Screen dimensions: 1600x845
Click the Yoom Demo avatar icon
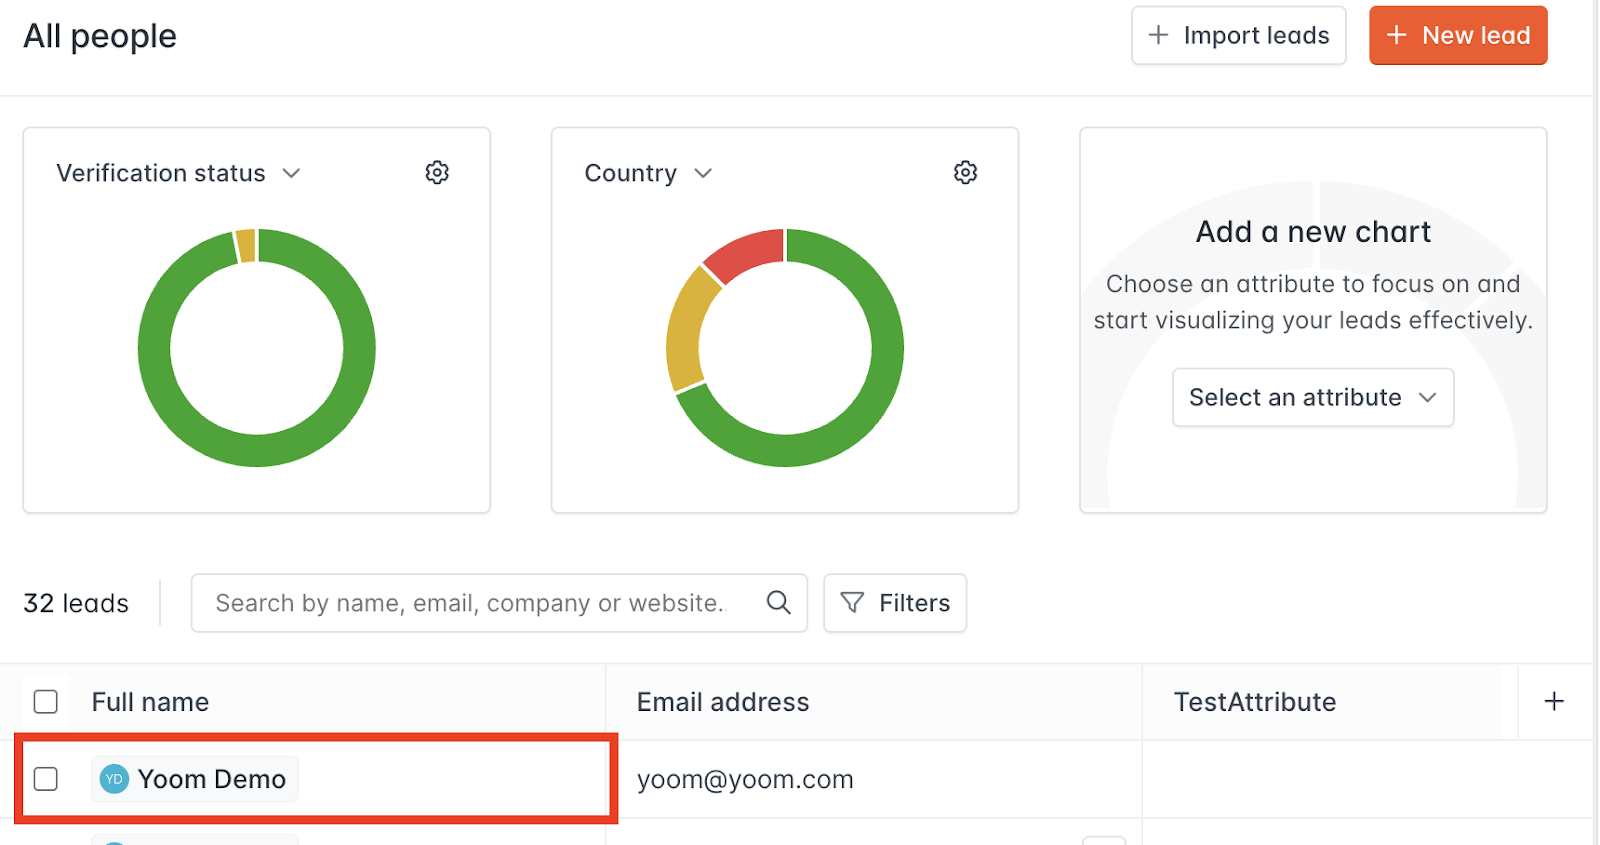[x=115, y=779]
